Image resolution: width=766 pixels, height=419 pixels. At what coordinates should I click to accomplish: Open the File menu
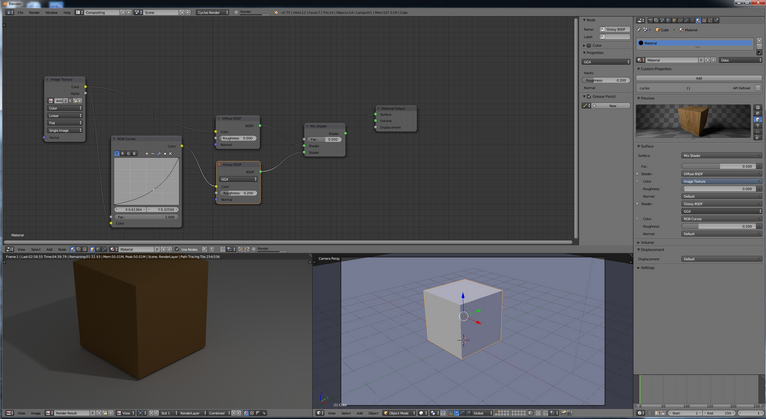tap(18, 12)
